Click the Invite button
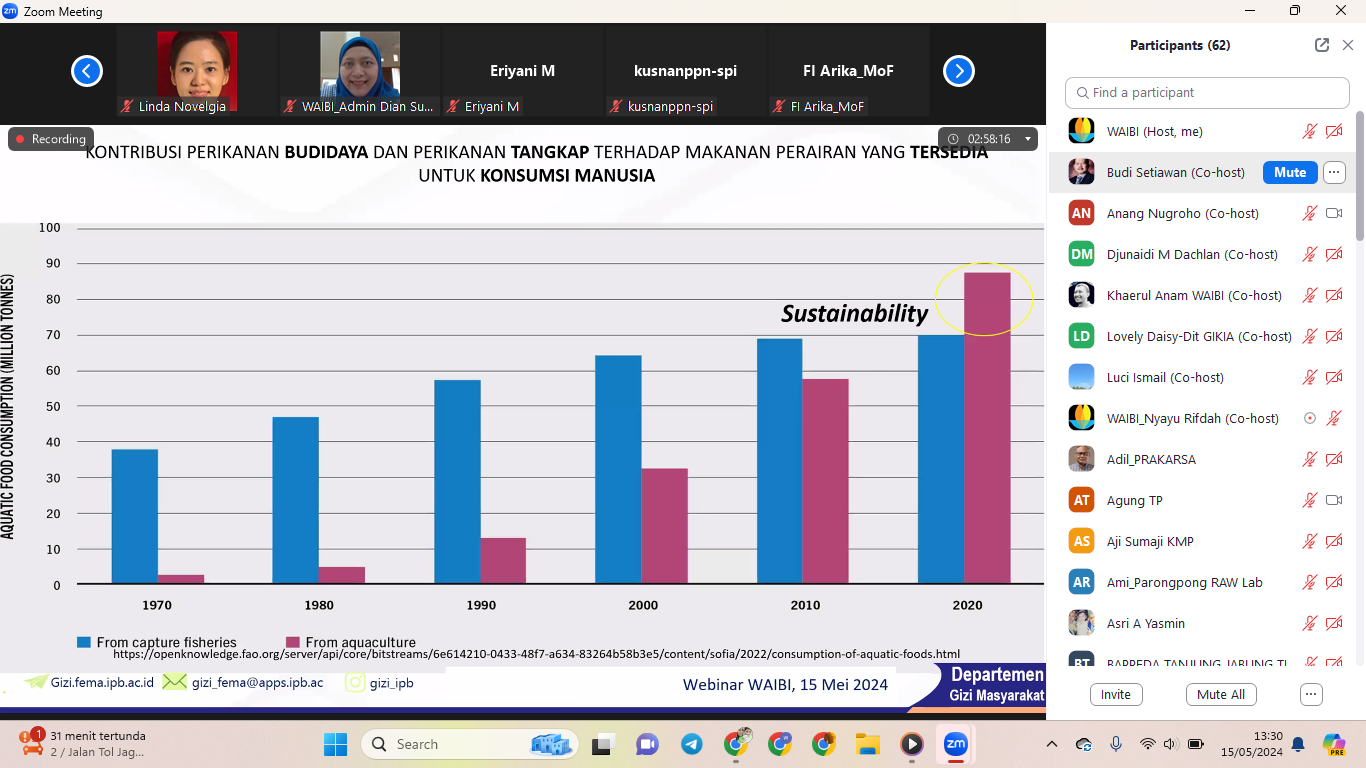This screenshot has width=1366, height=768. pyautogui.click(x=1115, y=694)
